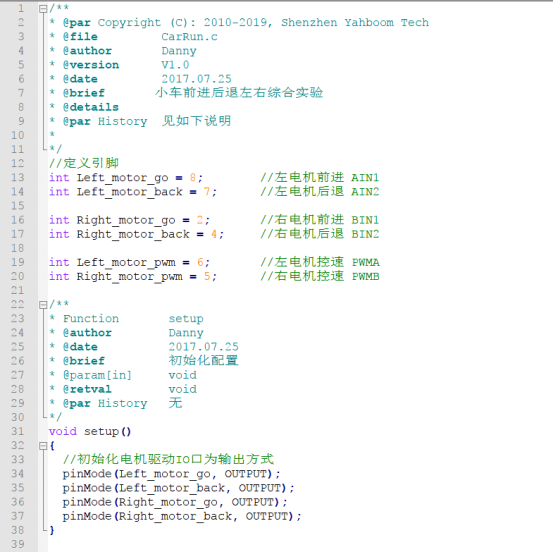Click the variable Right_motor_pwm declaration

tap(130, 277)
